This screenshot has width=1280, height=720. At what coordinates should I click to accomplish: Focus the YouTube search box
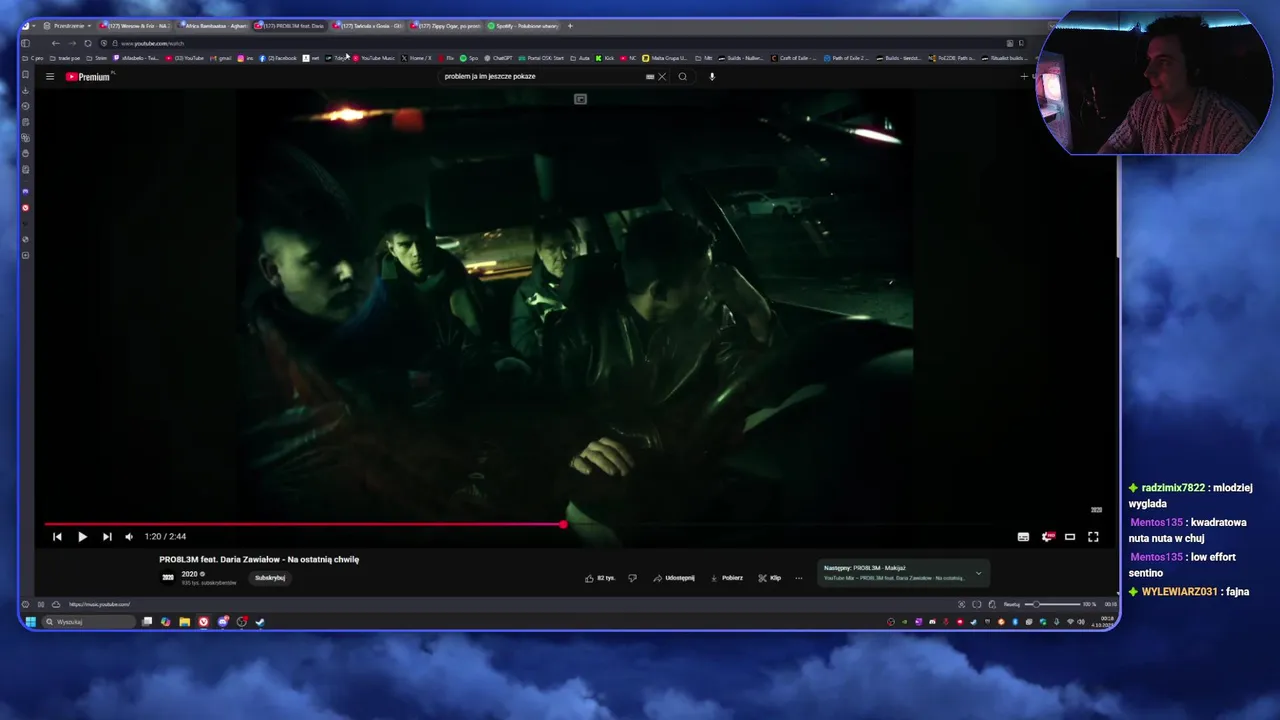pyautogui.click(x=540, y=76)
